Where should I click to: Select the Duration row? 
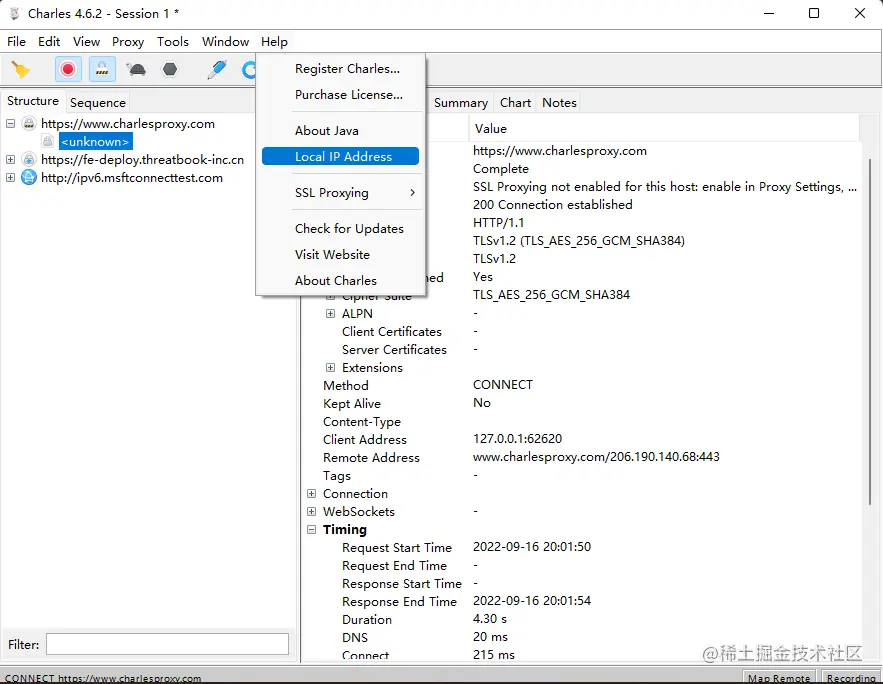click(x=582, y=619)
